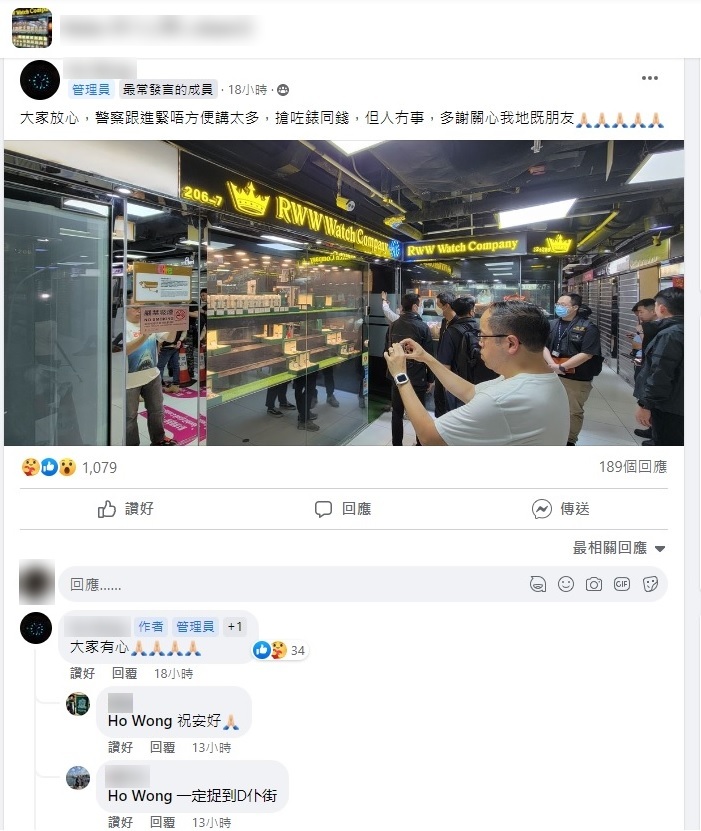
Task: Like the 大家有心 comment via 讚好
Action: pos(82,673)
